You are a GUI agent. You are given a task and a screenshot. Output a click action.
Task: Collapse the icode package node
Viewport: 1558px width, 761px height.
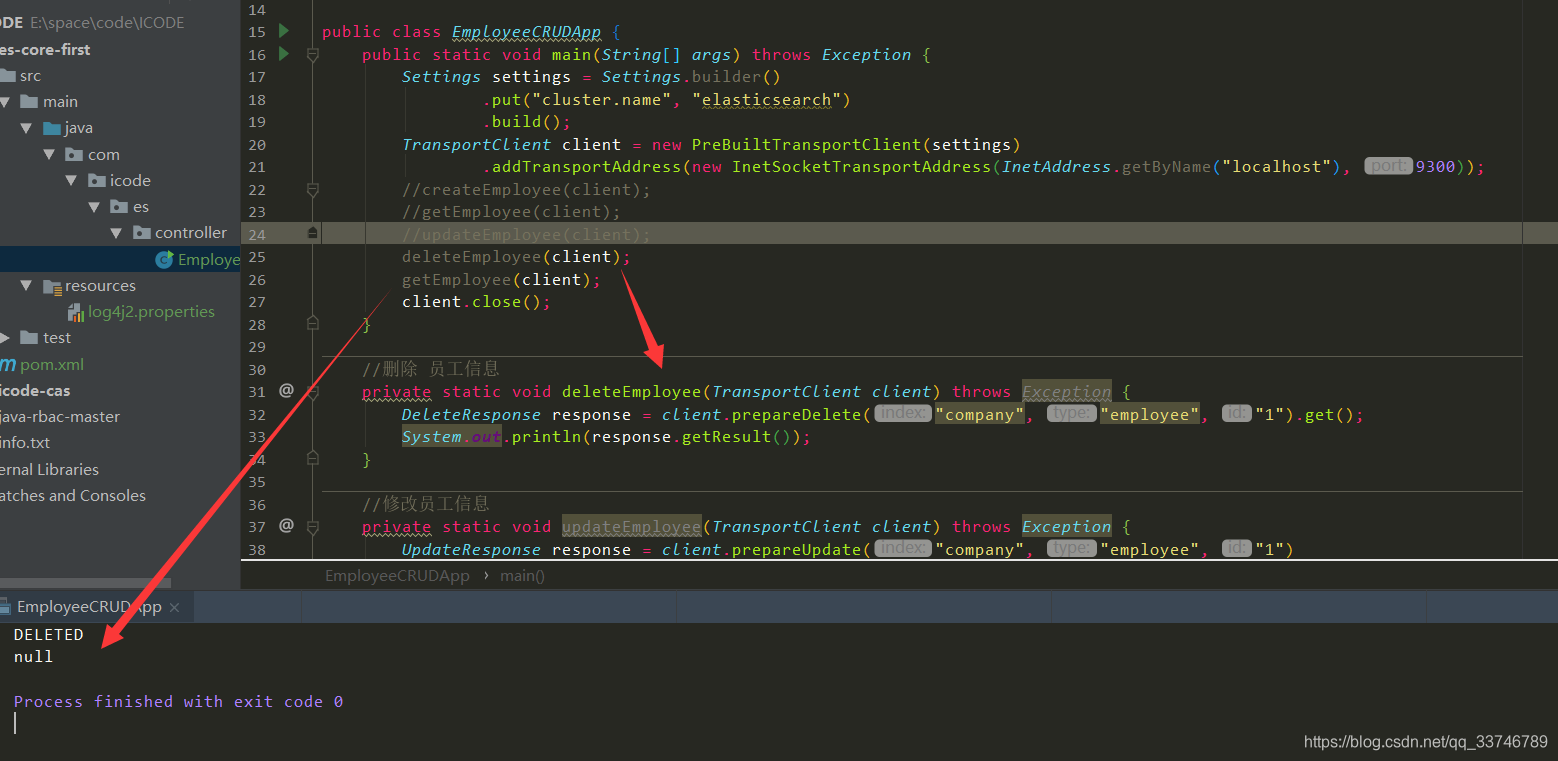coord(71,181)
